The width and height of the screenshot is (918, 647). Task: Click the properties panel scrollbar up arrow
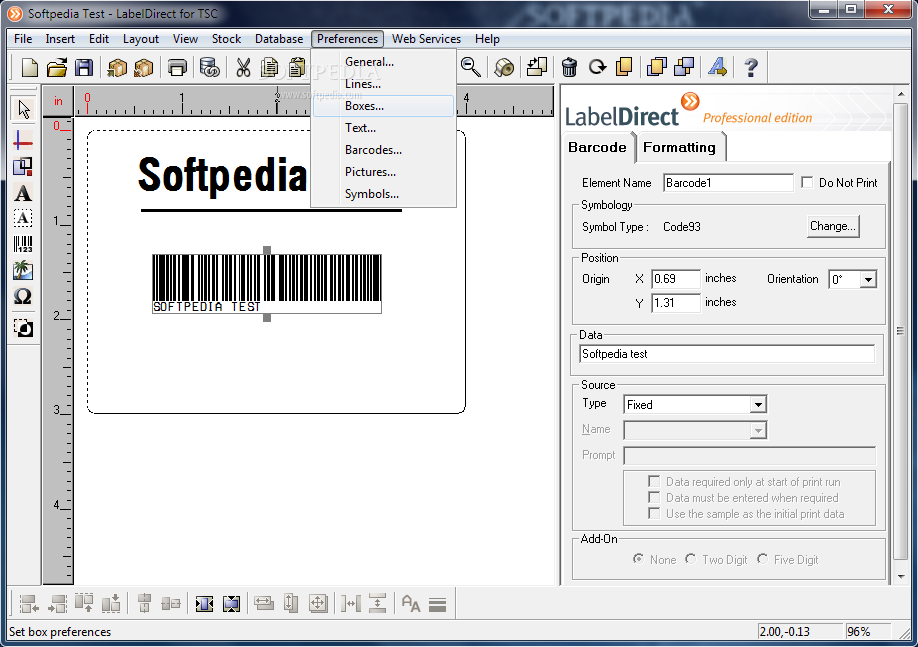tap(900, 94)
